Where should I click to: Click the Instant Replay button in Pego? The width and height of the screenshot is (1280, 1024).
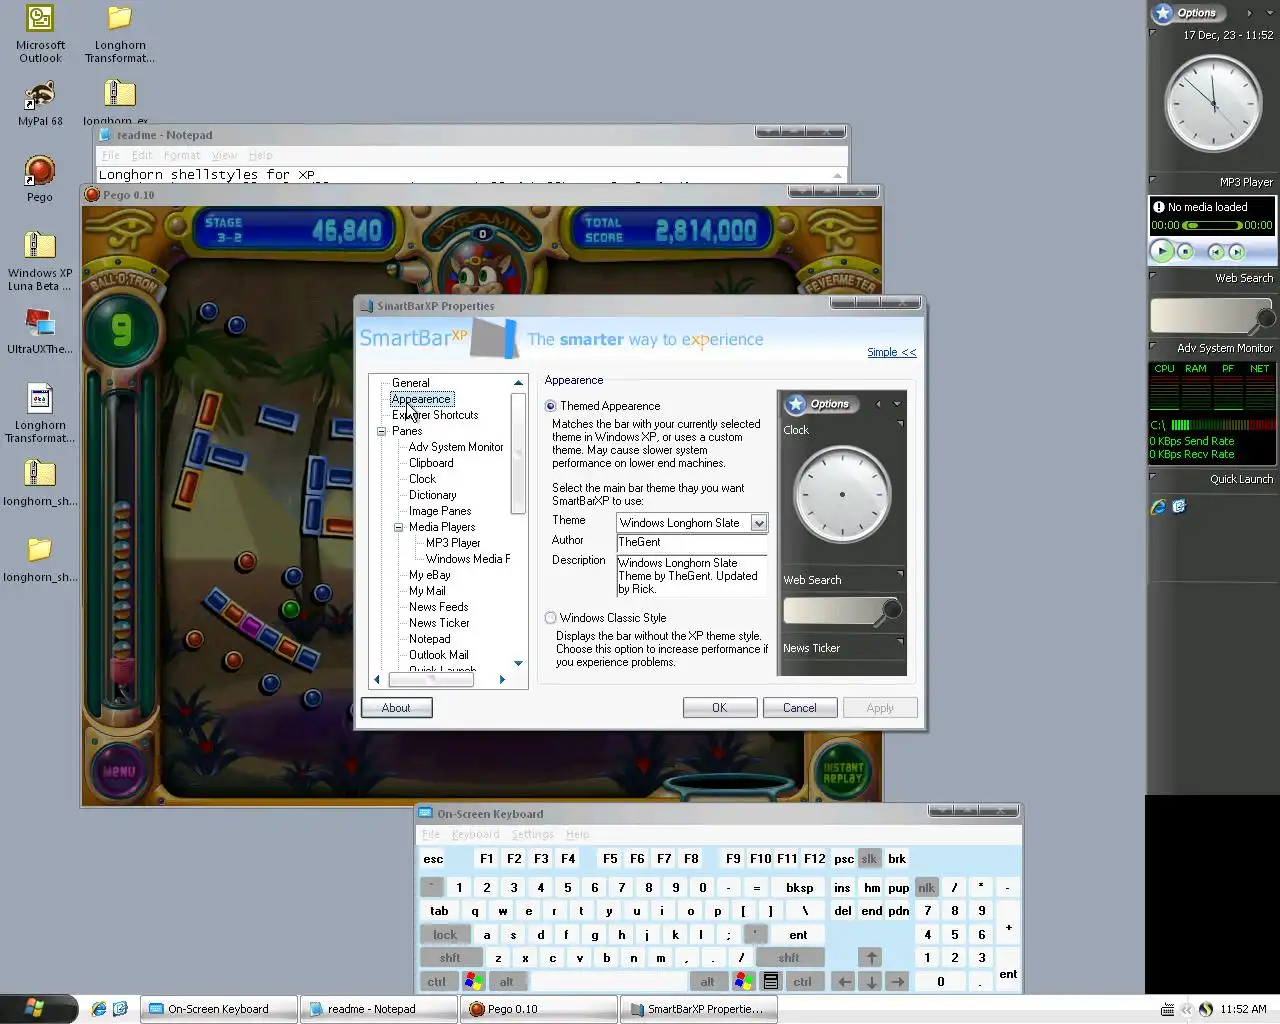pos(842,772)
